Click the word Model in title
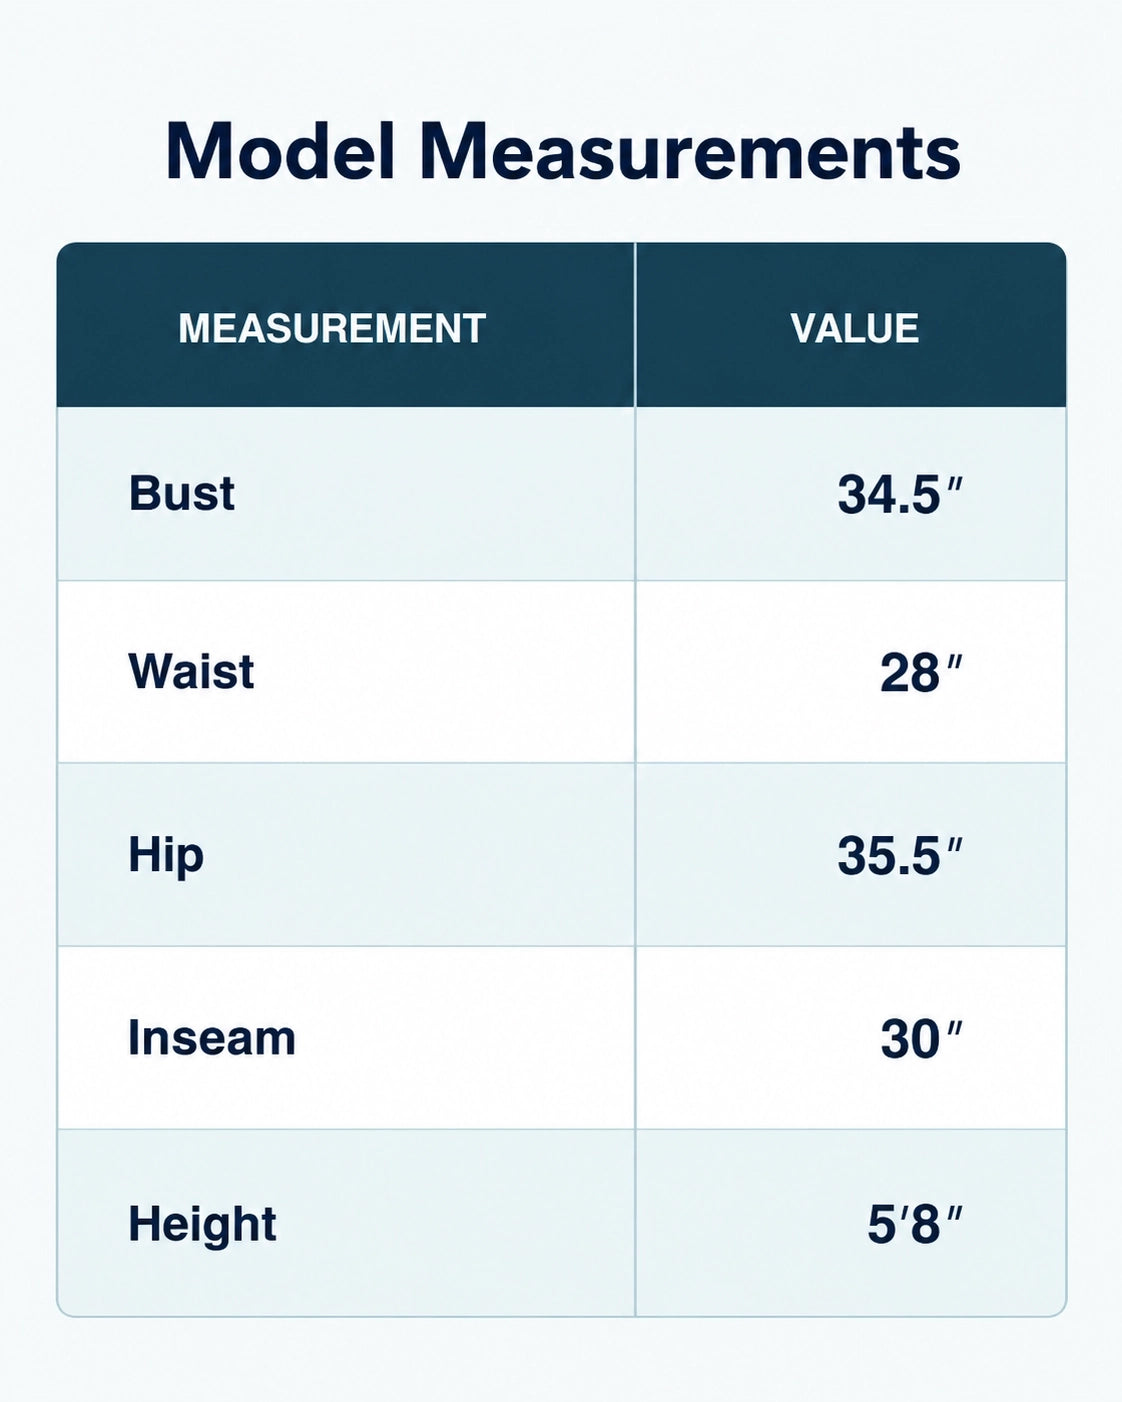 pos(281,150)
